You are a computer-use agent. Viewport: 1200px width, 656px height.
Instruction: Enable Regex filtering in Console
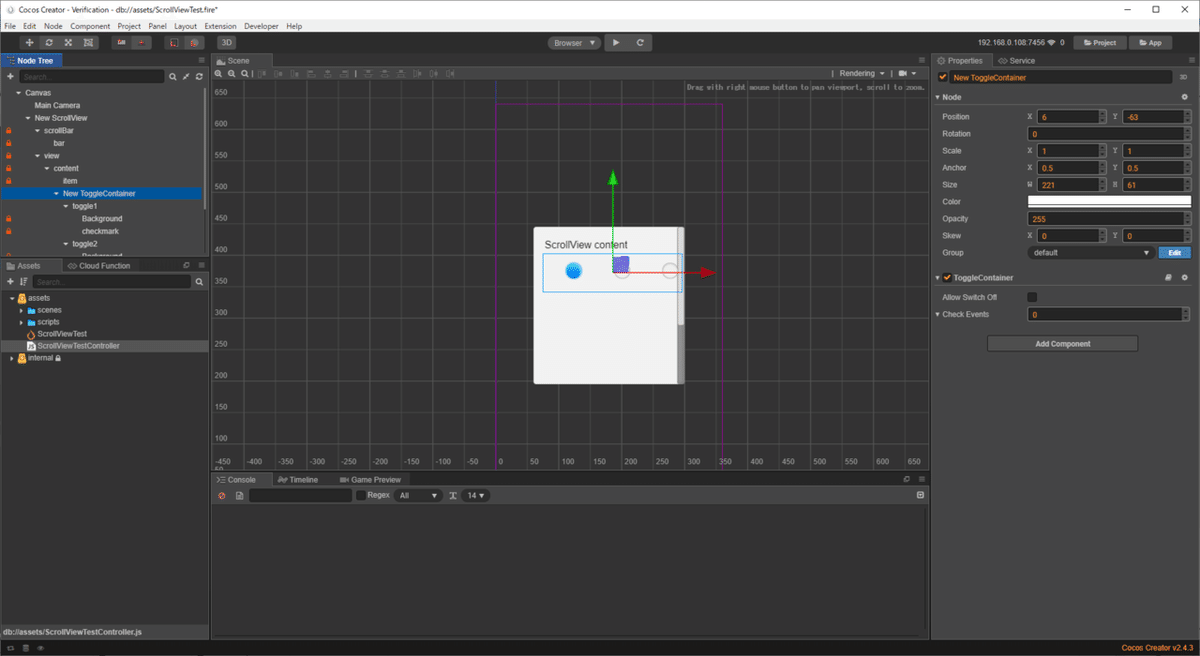coord(361,495)
